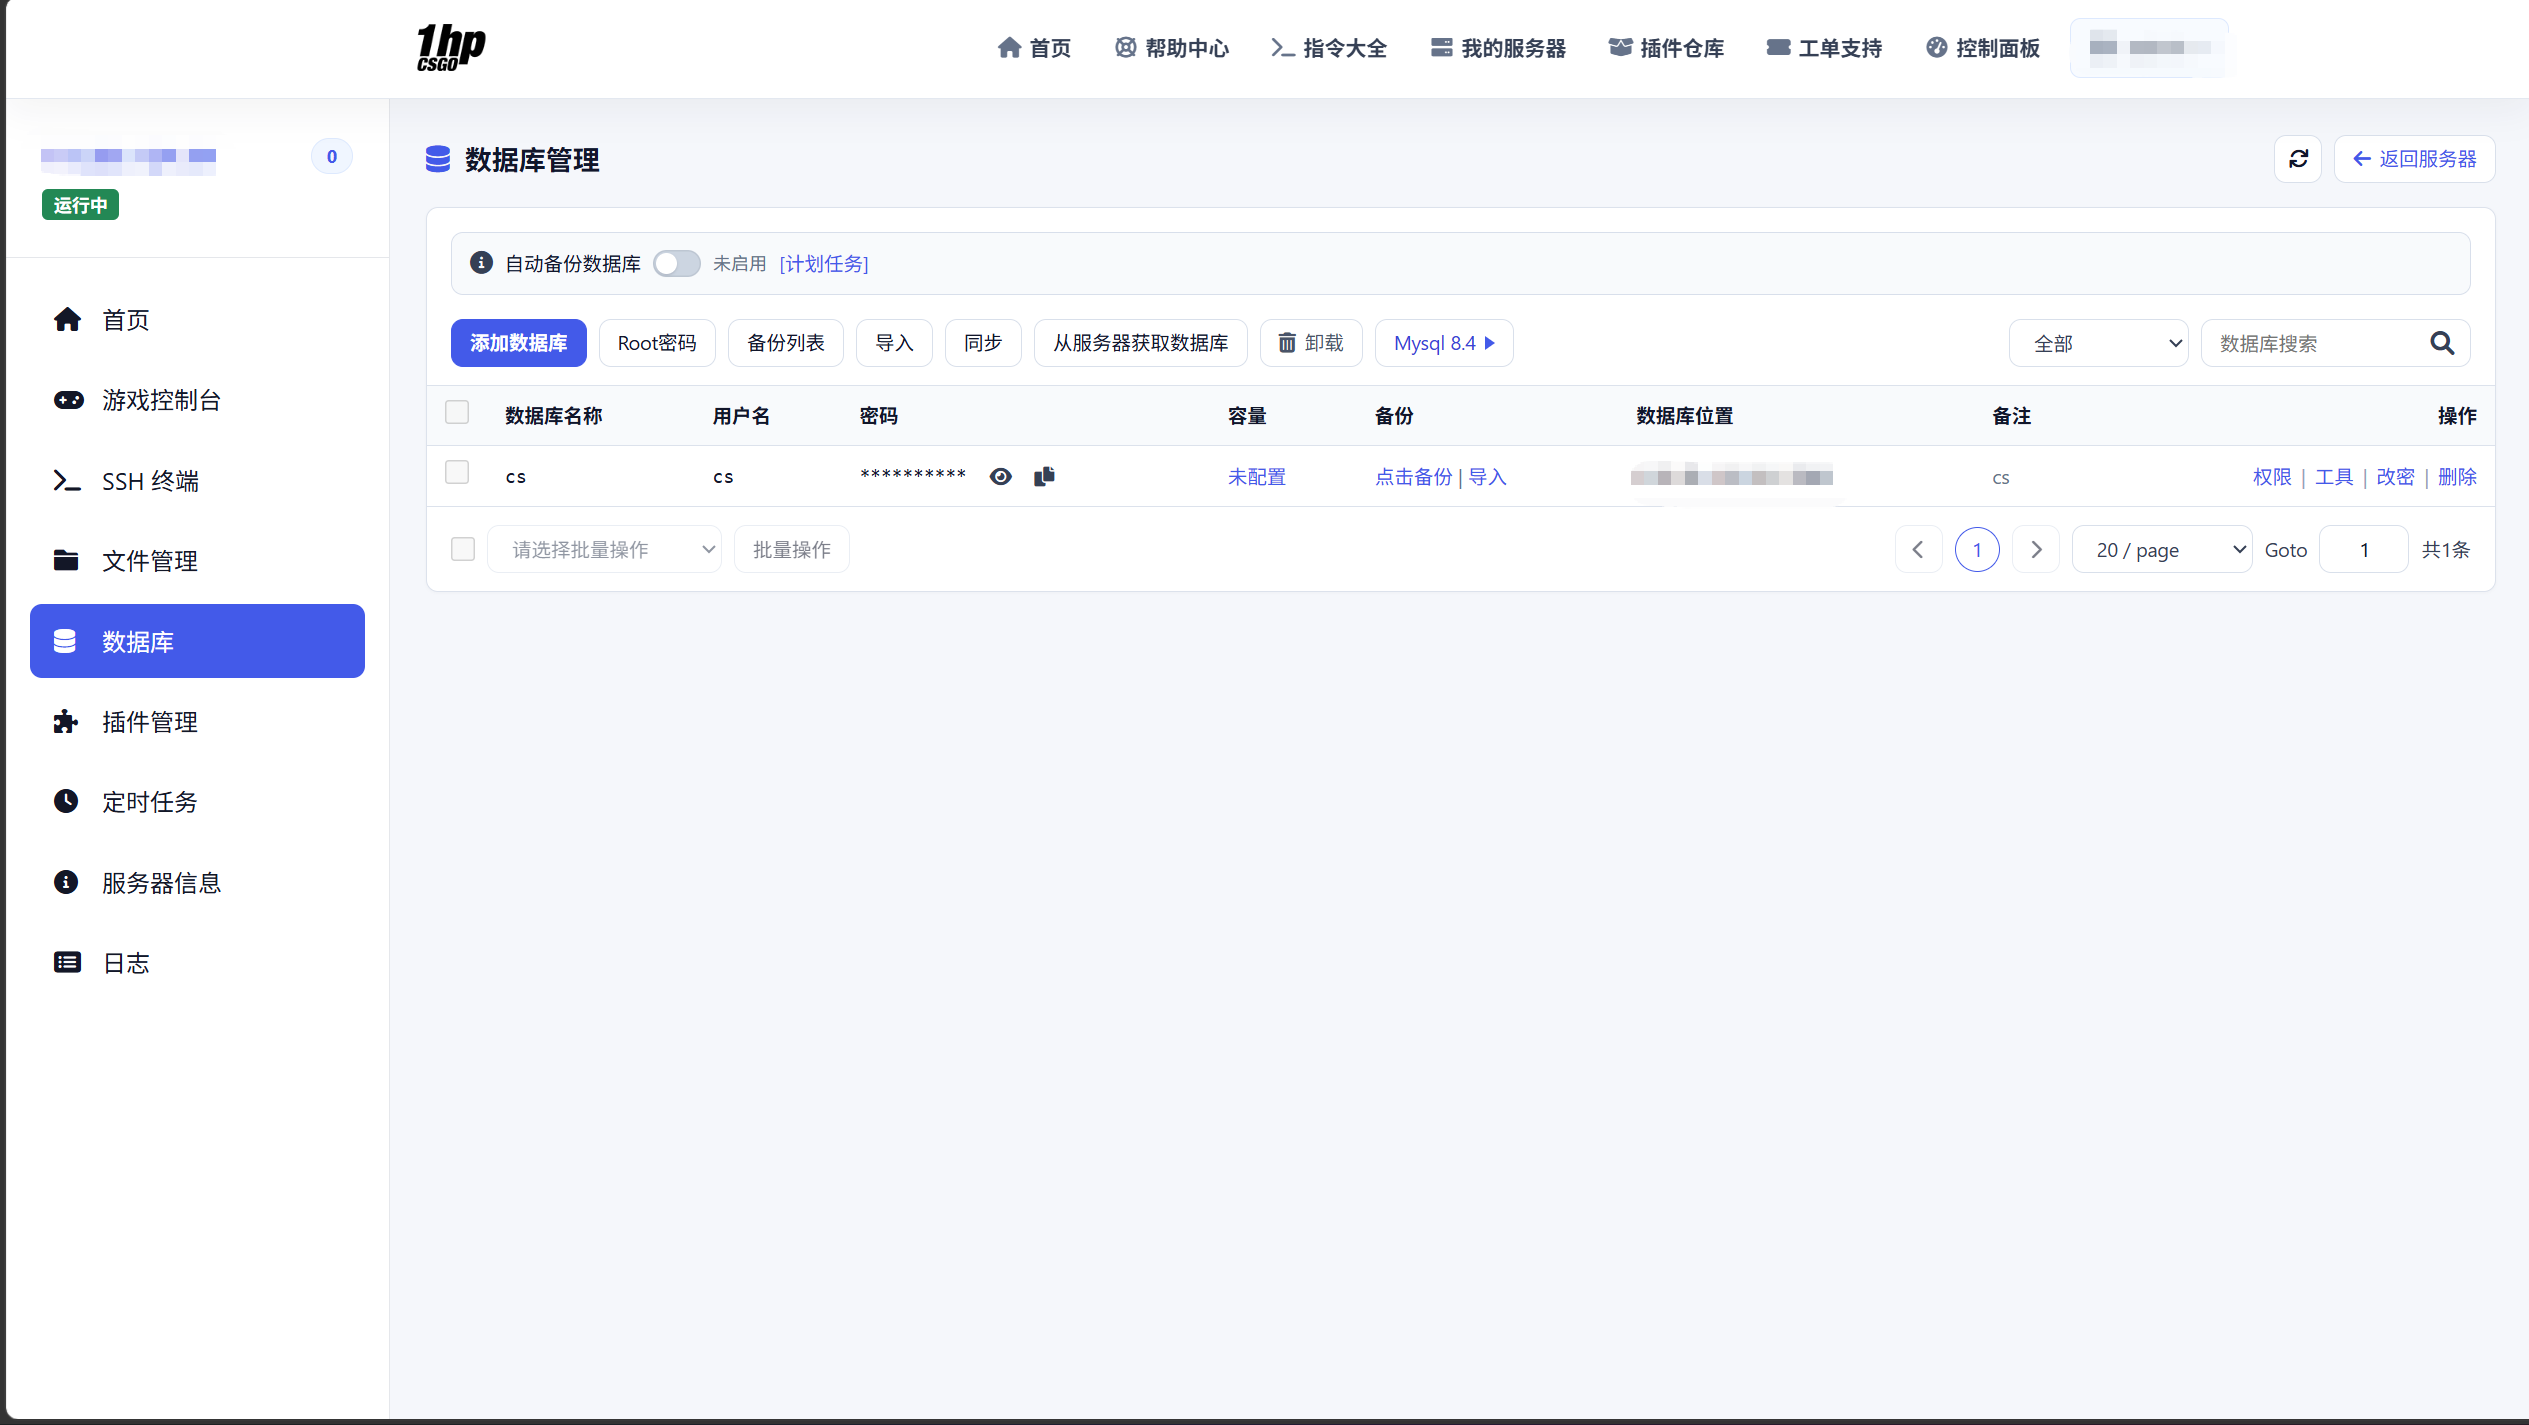Click the 1hp CSGO logo
The width and height of the screenshot is (2529, 1425).
point(451,48)
